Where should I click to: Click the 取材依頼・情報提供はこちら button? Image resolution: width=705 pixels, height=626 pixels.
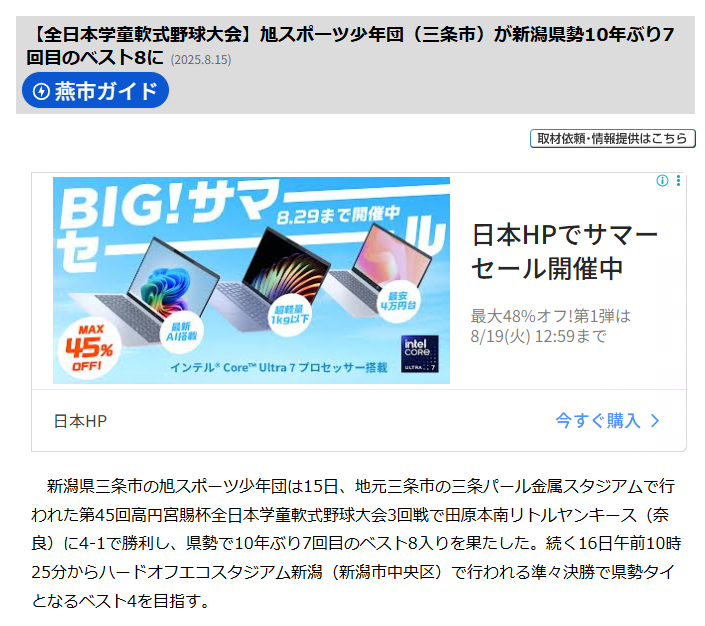coord(612,139)
